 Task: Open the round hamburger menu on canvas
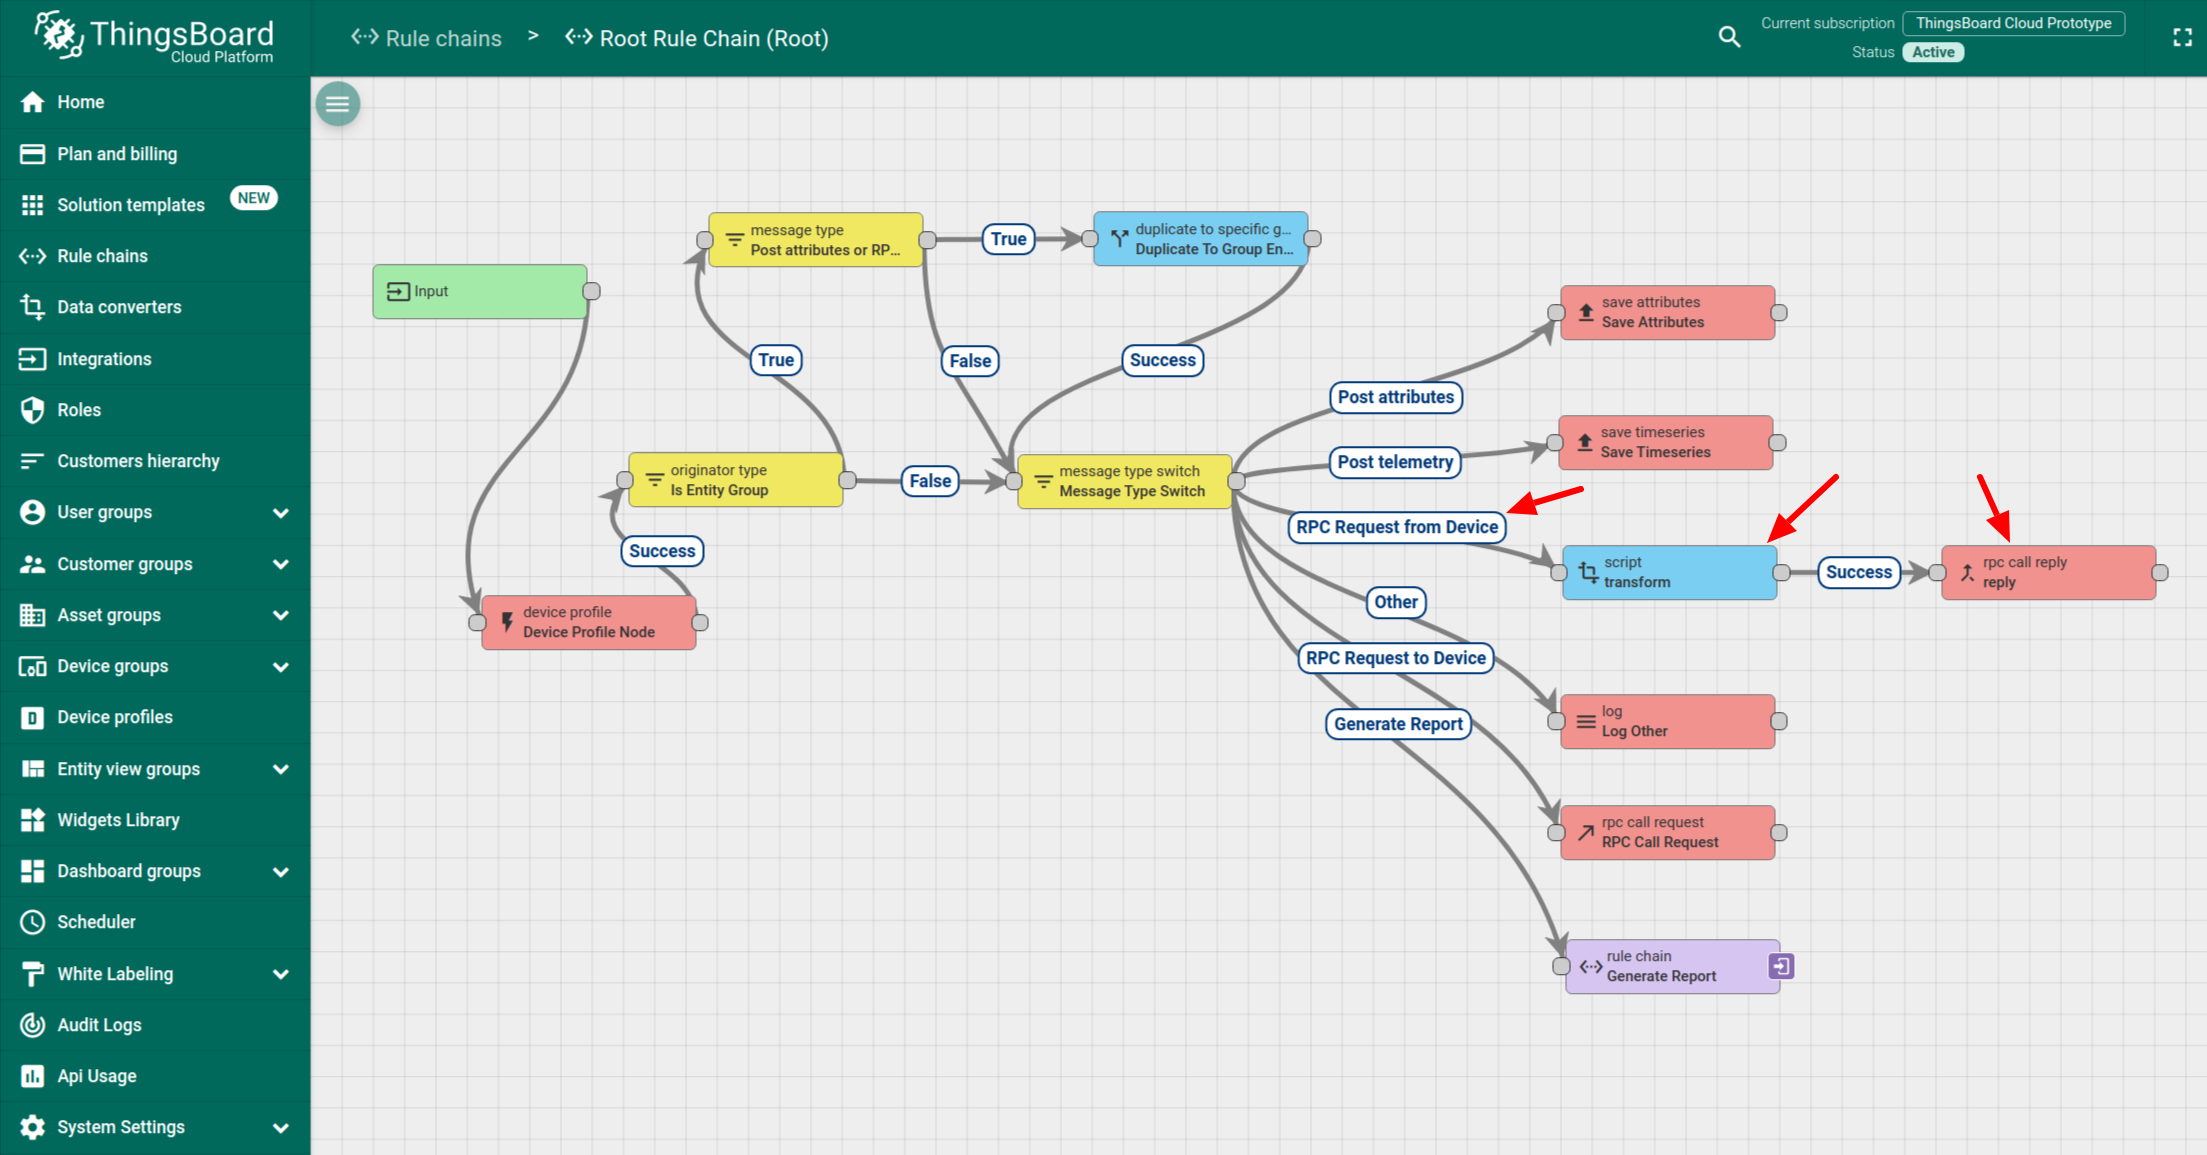point(338,103)
